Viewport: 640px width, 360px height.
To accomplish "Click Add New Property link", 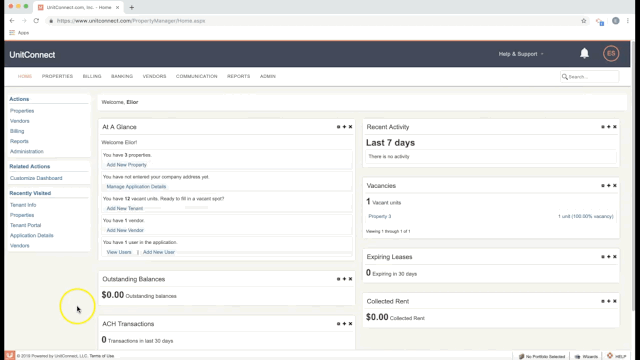I will [x=127, y=165].
